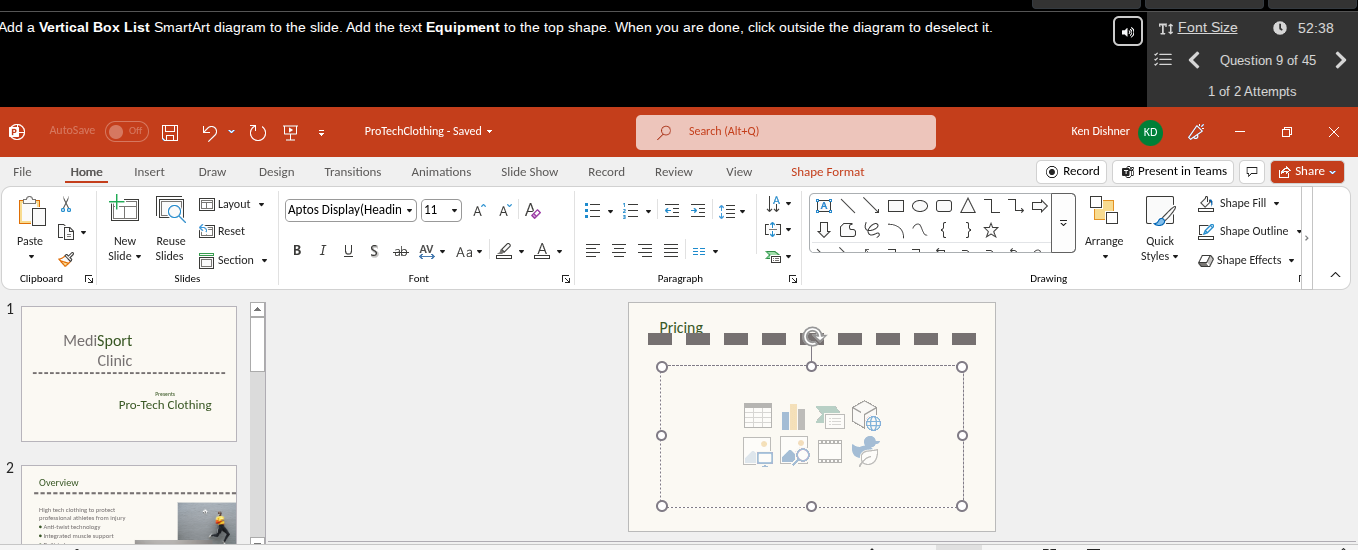
Task: Click the New Slide icon
Action: point(124,209)
